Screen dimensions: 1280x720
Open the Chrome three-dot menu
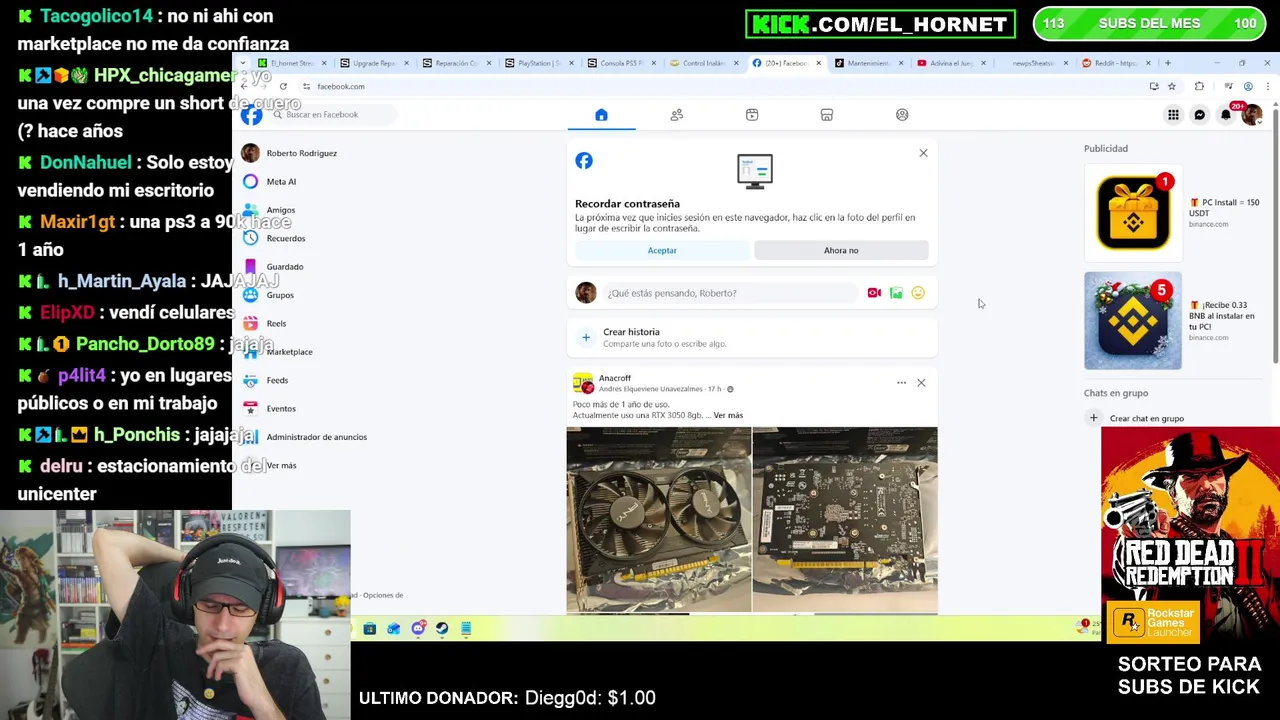[x=1267, y=86]
